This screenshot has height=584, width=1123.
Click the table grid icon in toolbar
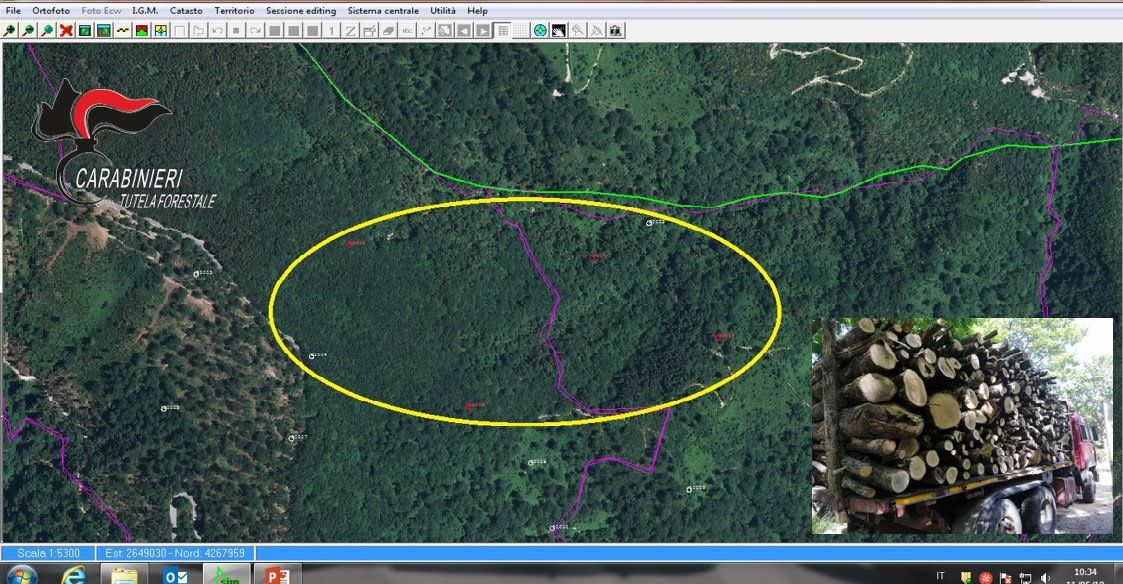click(502, 30)
